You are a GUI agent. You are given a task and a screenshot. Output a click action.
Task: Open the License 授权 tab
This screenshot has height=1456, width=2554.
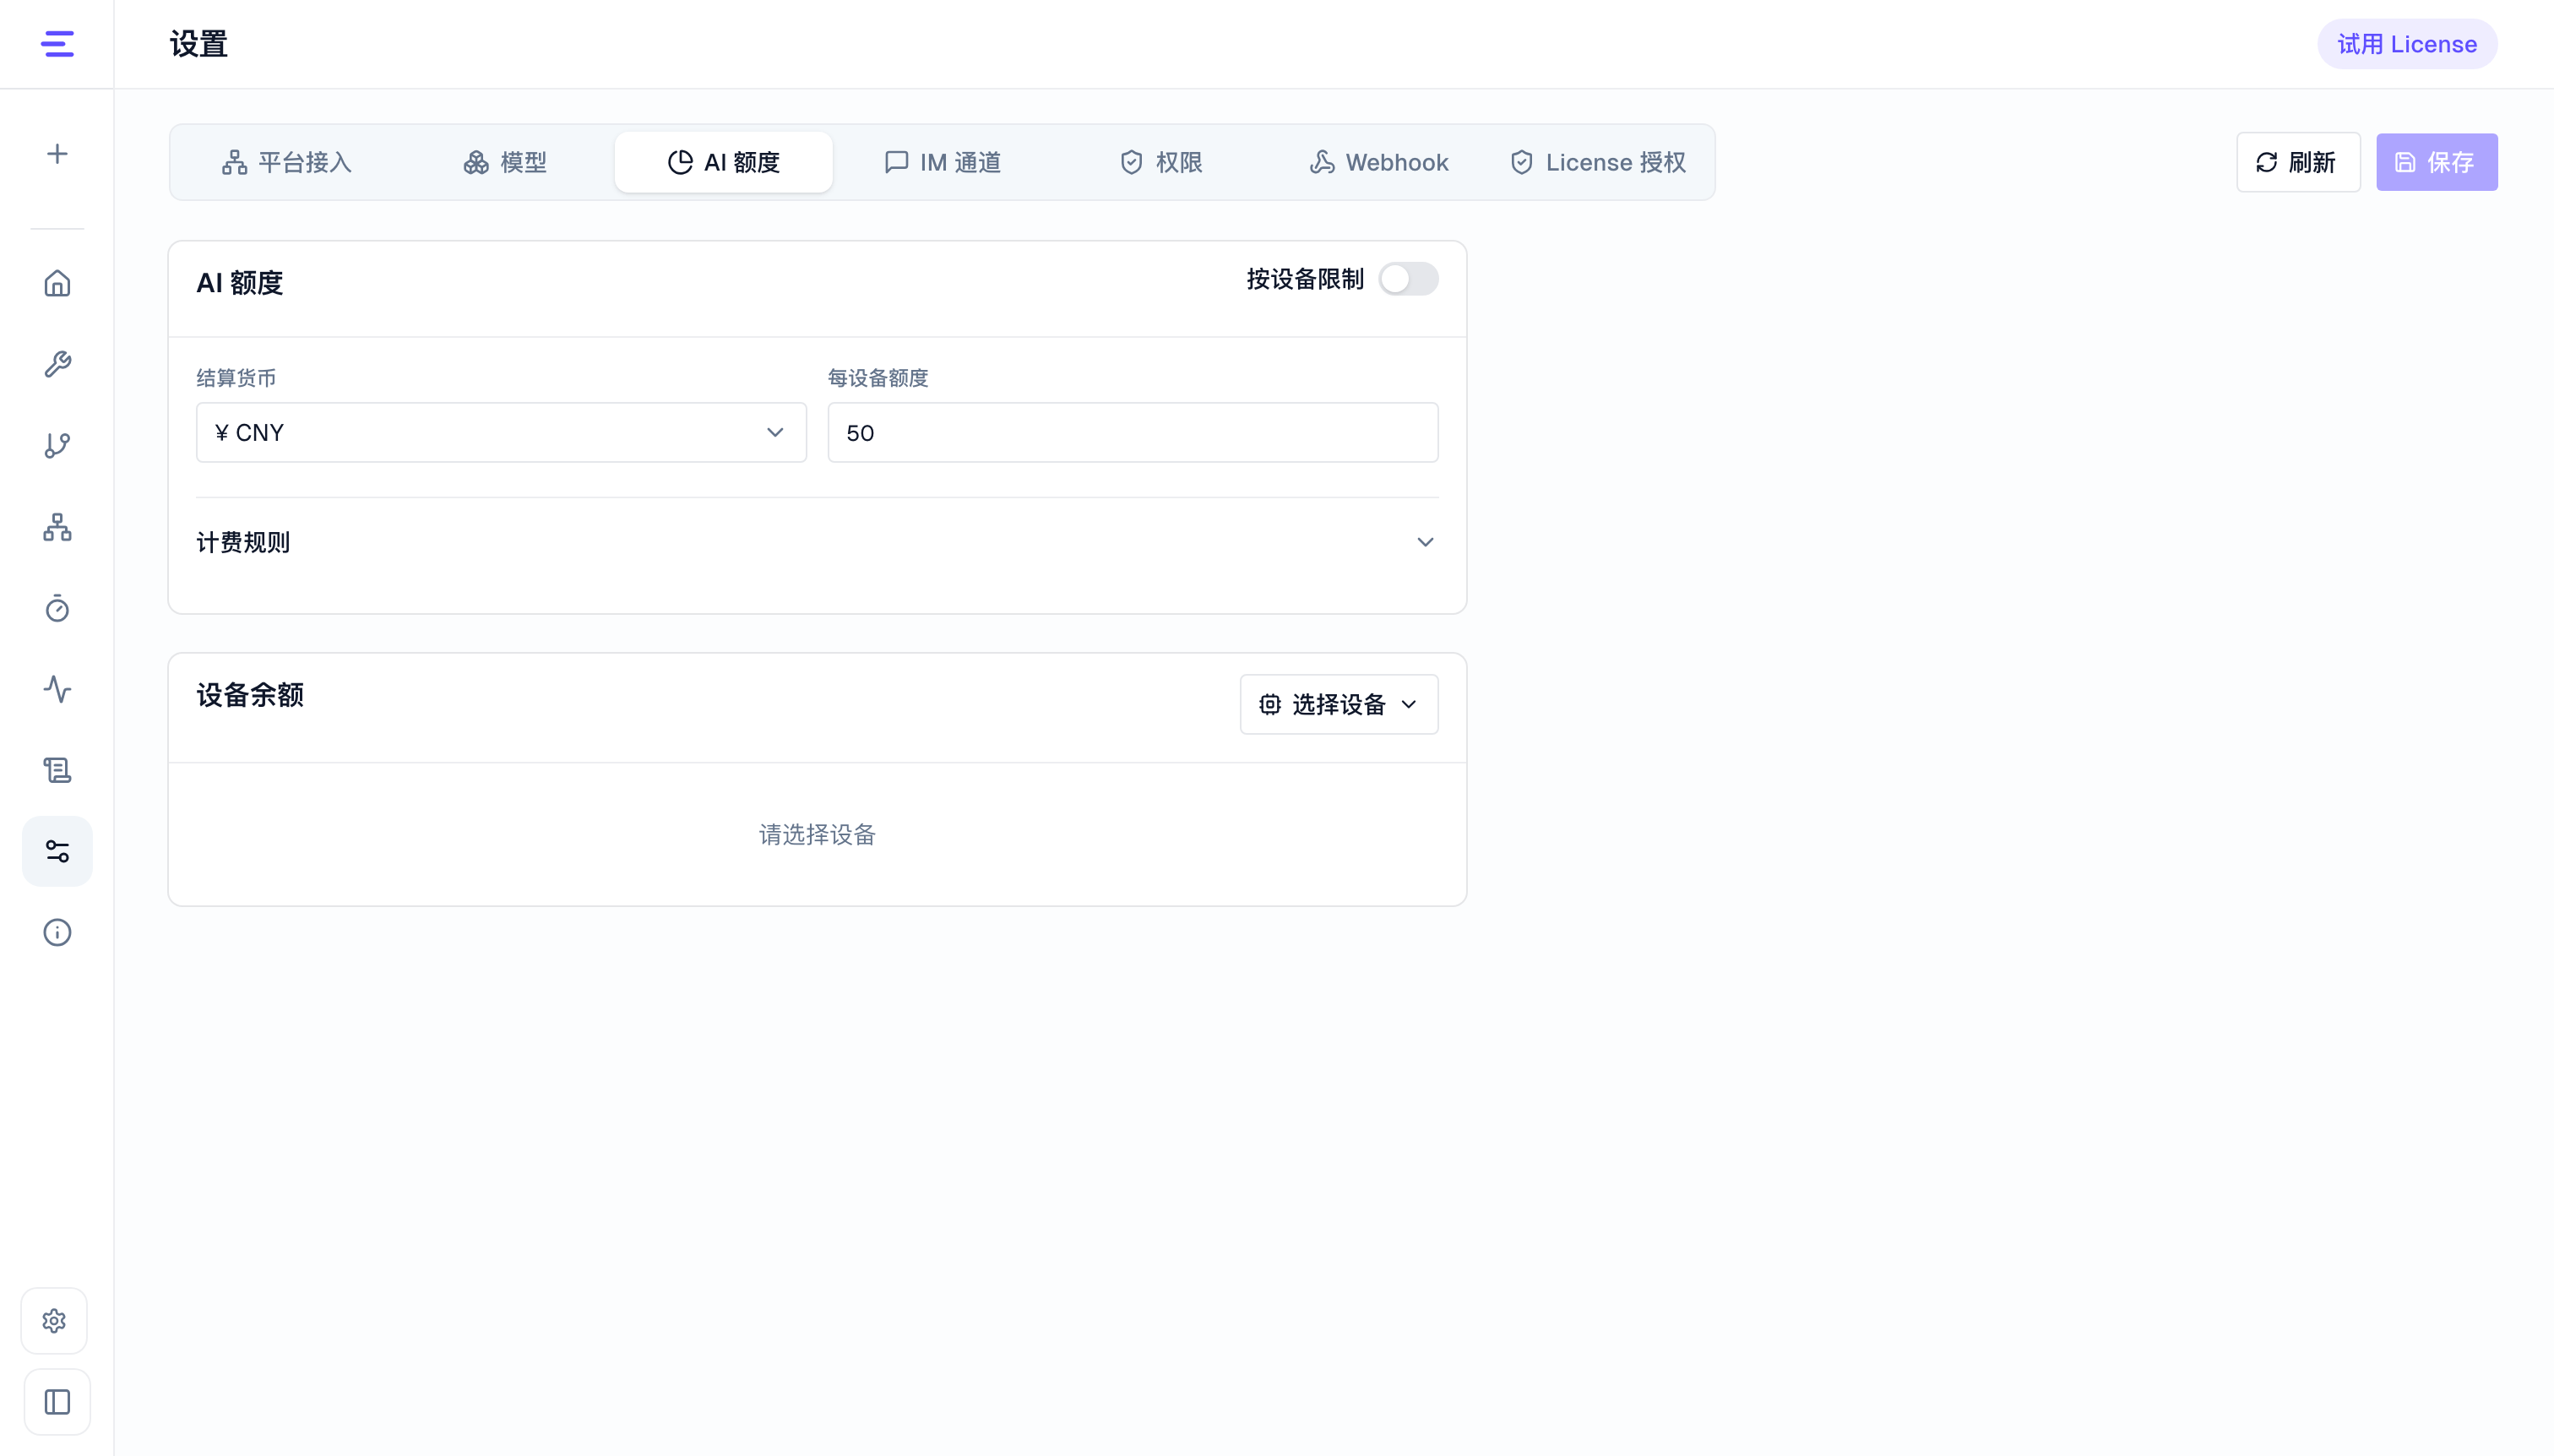click(x=1597, y=162)
